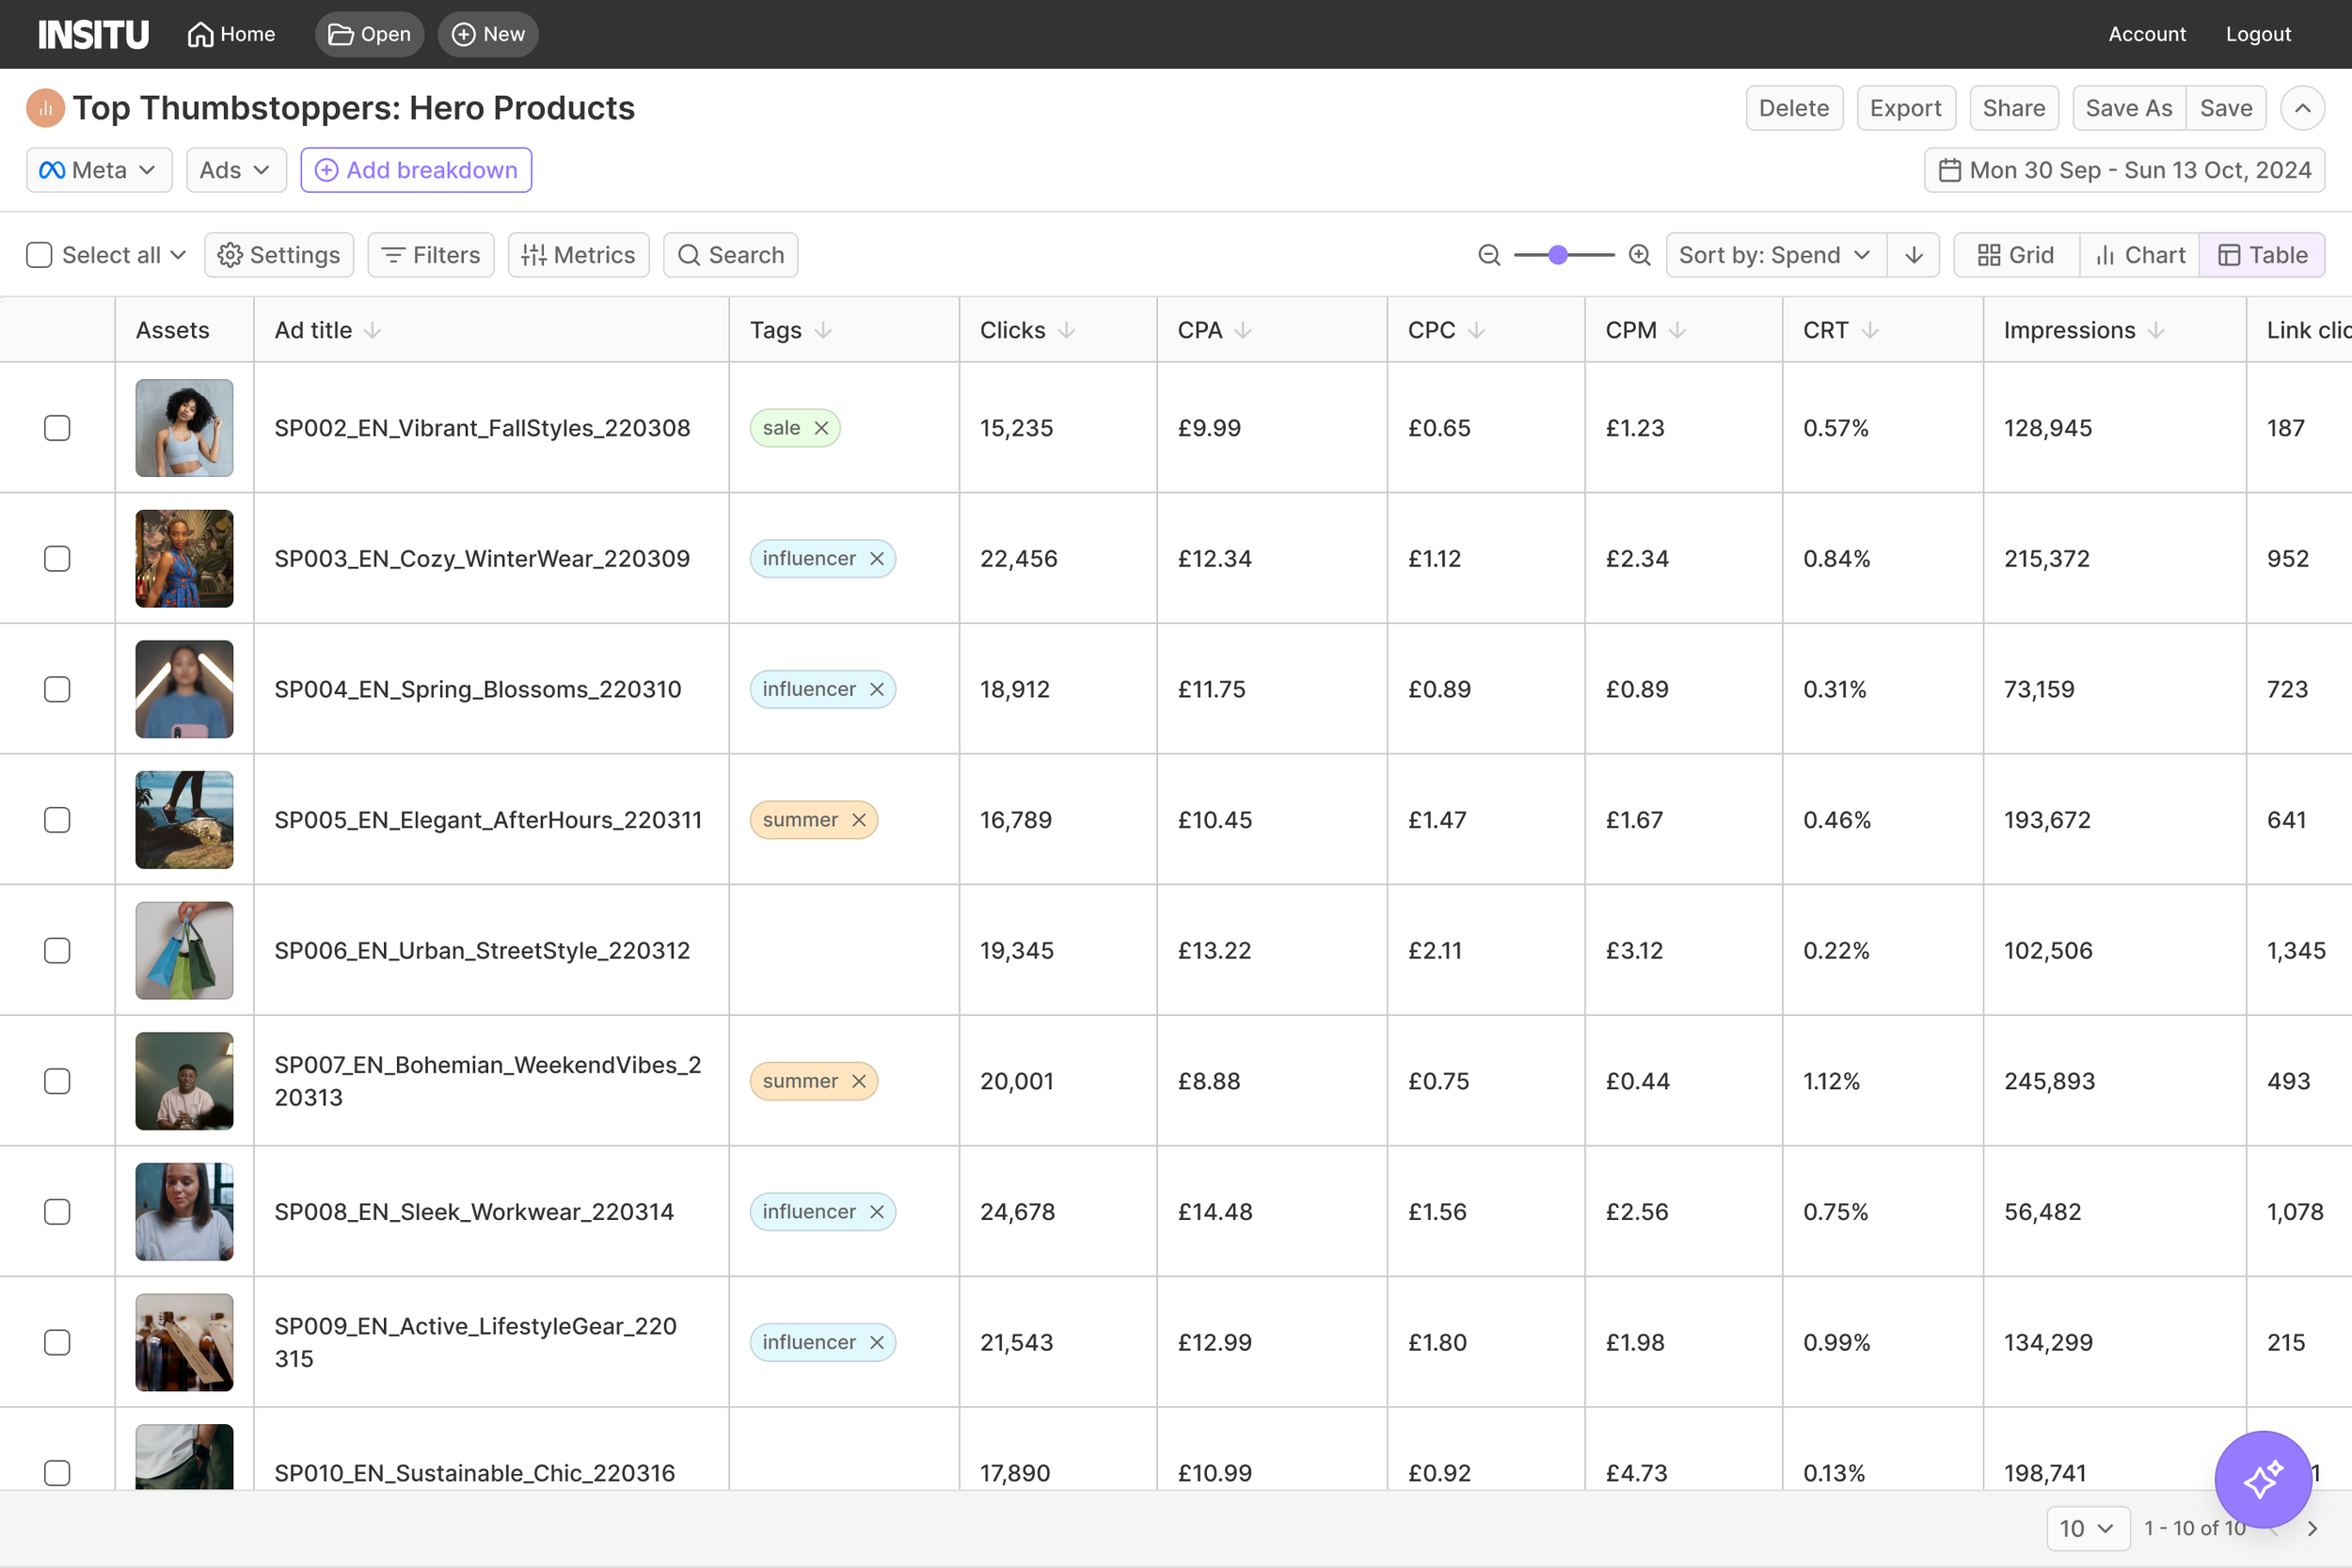This screenshot has height=1568, width=2352.
Task: Go to next page arrow
Action: [2312, 1528]
